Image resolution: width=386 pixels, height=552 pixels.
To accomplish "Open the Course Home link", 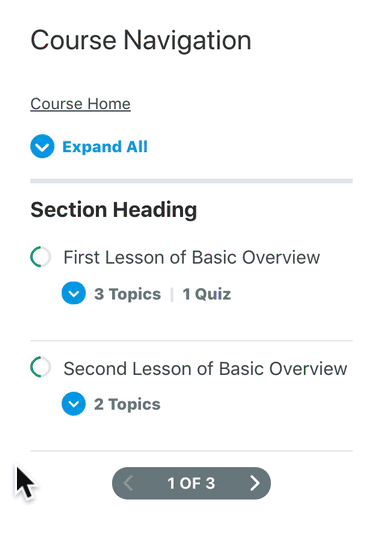I will 80,104.
